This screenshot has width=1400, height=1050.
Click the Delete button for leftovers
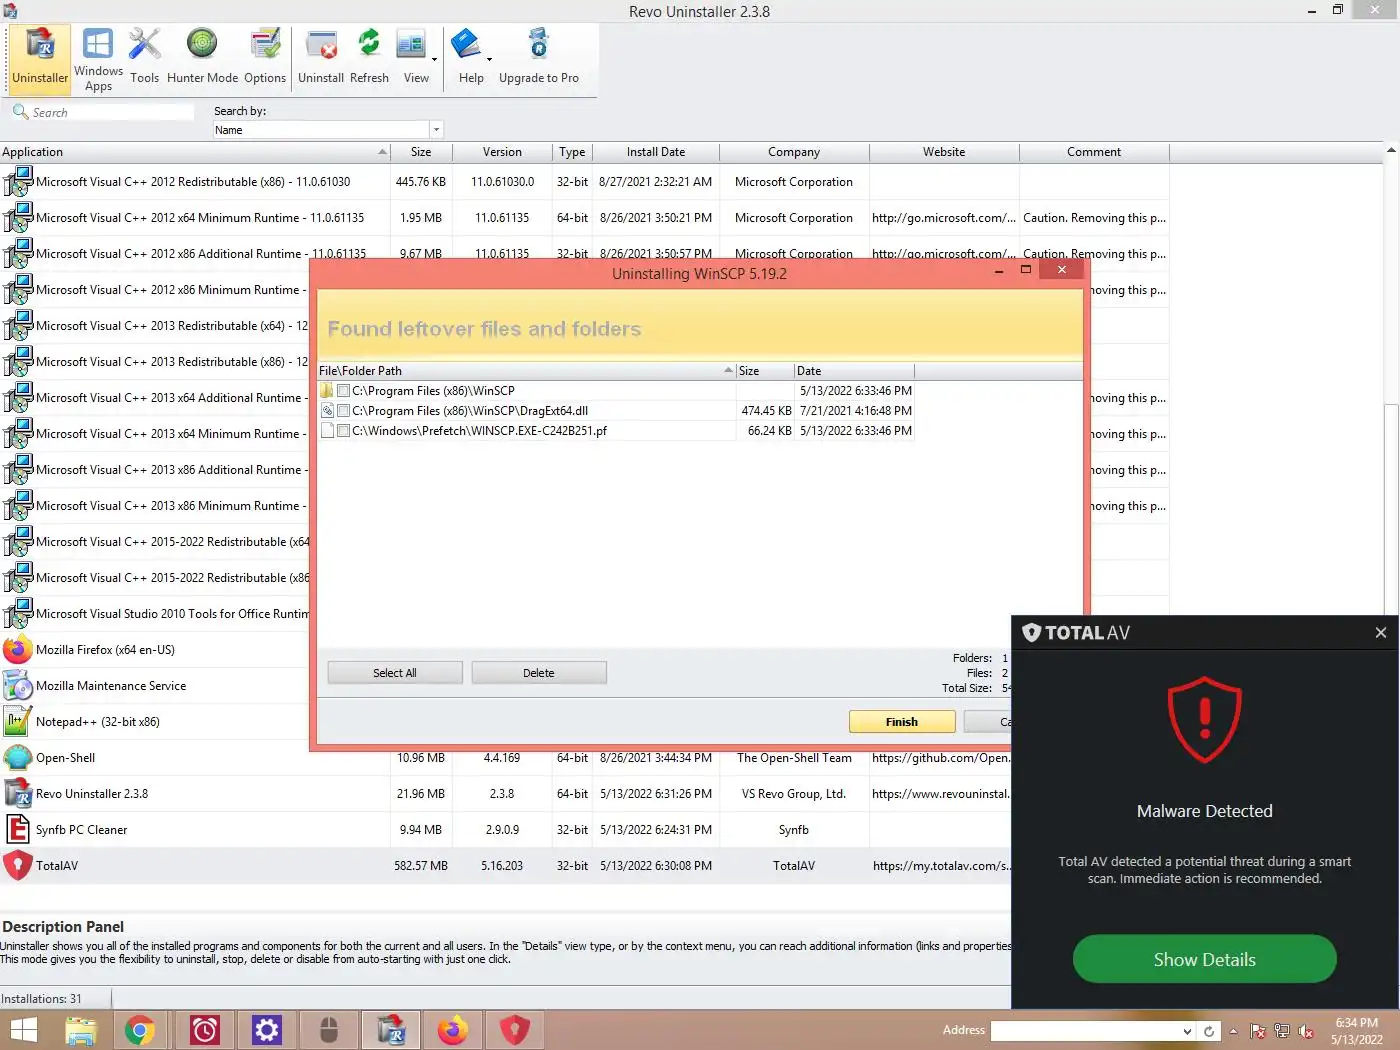(539, 673)
